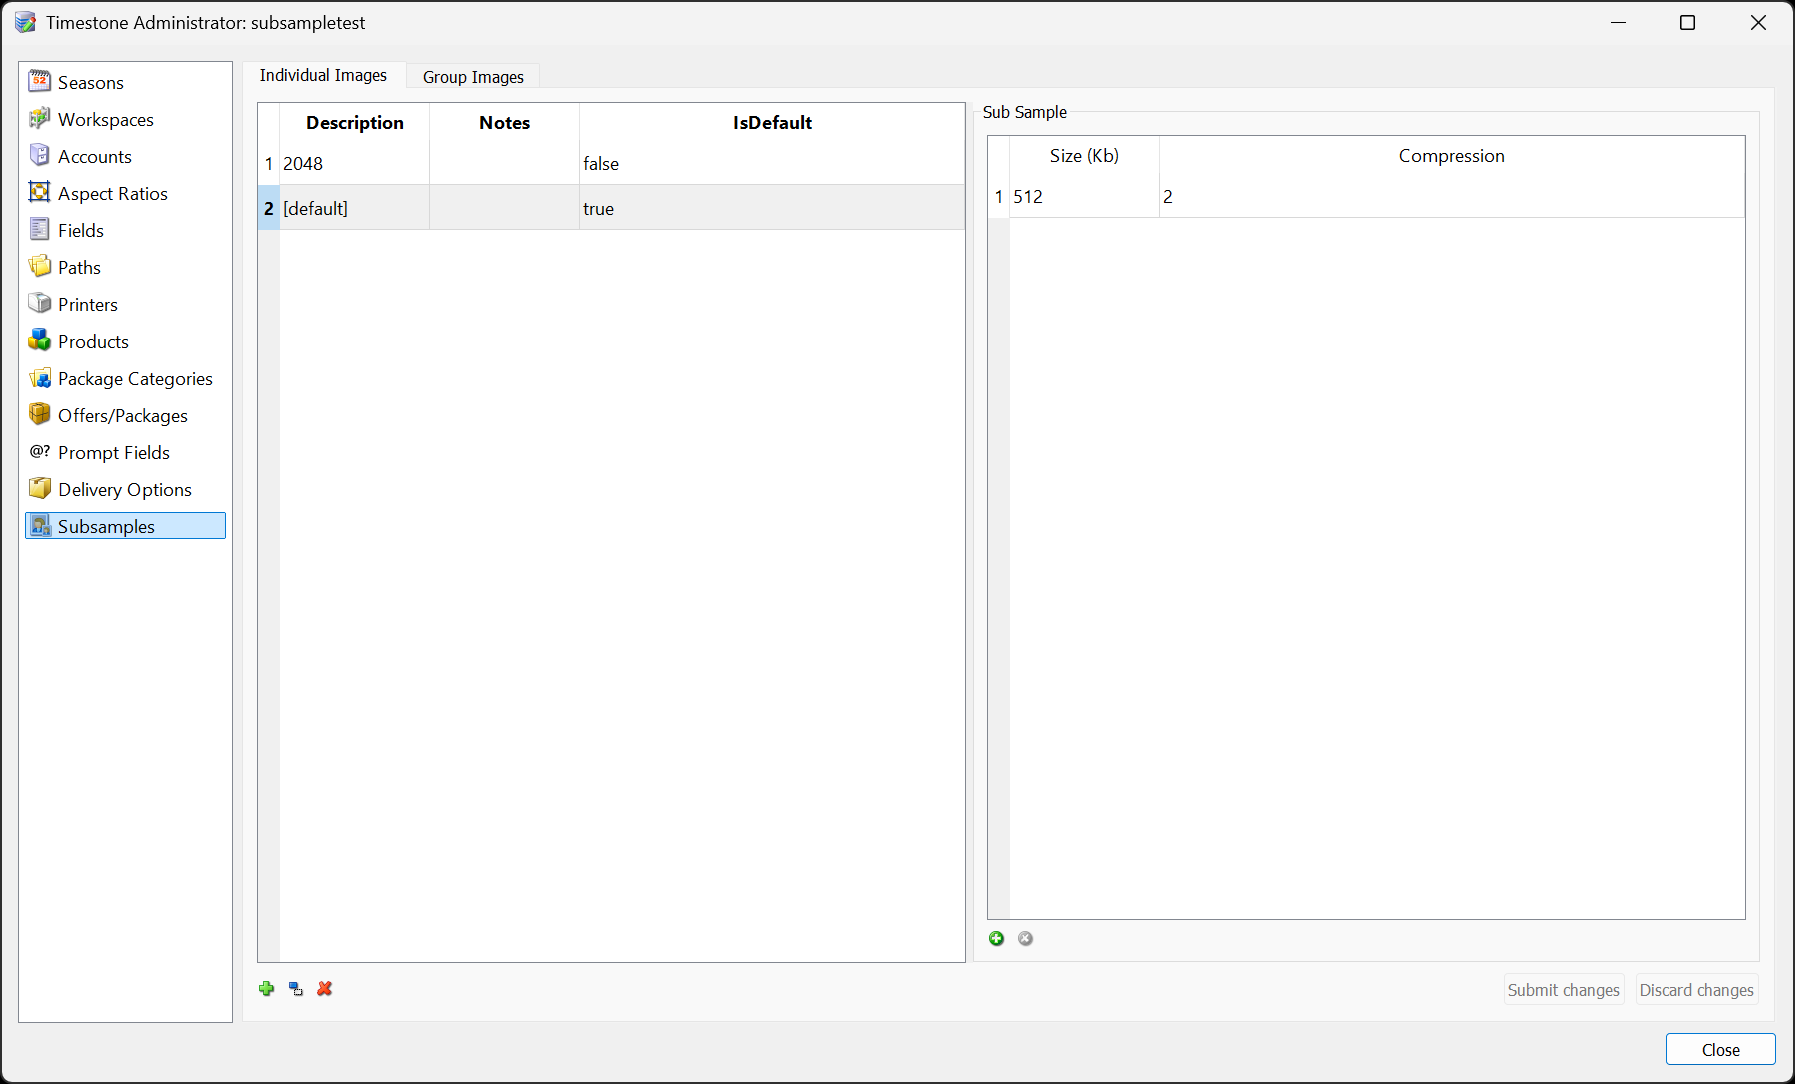The width and height of the screenshot is (1795, 1084).
Task: Click Discard changes button
Action: [1697, 990]
